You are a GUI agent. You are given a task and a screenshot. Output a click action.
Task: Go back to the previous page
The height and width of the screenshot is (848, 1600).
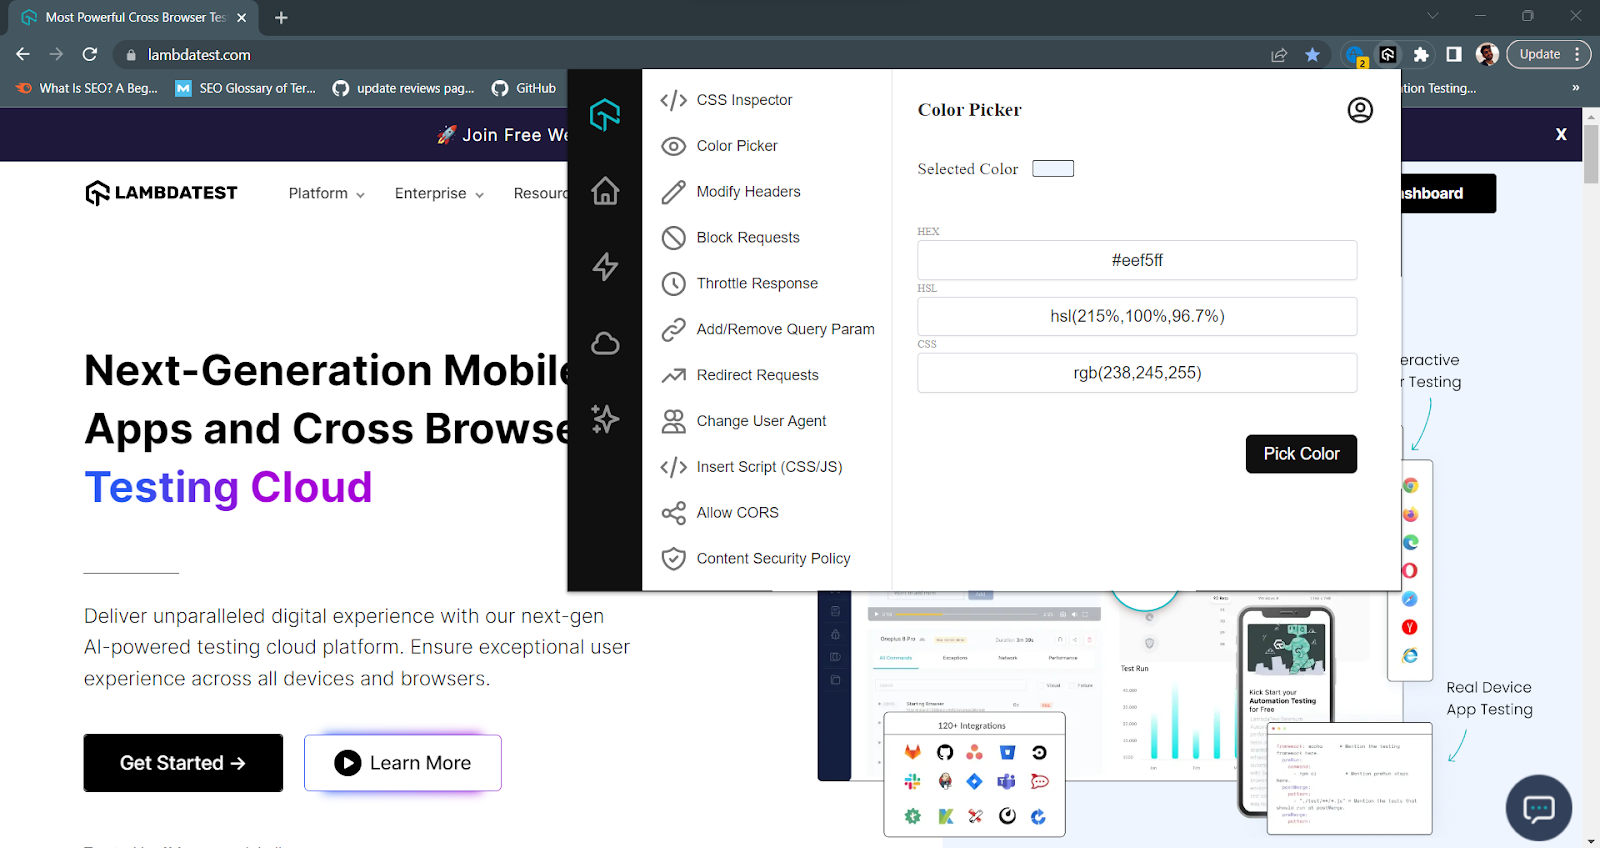pos(23,54)
